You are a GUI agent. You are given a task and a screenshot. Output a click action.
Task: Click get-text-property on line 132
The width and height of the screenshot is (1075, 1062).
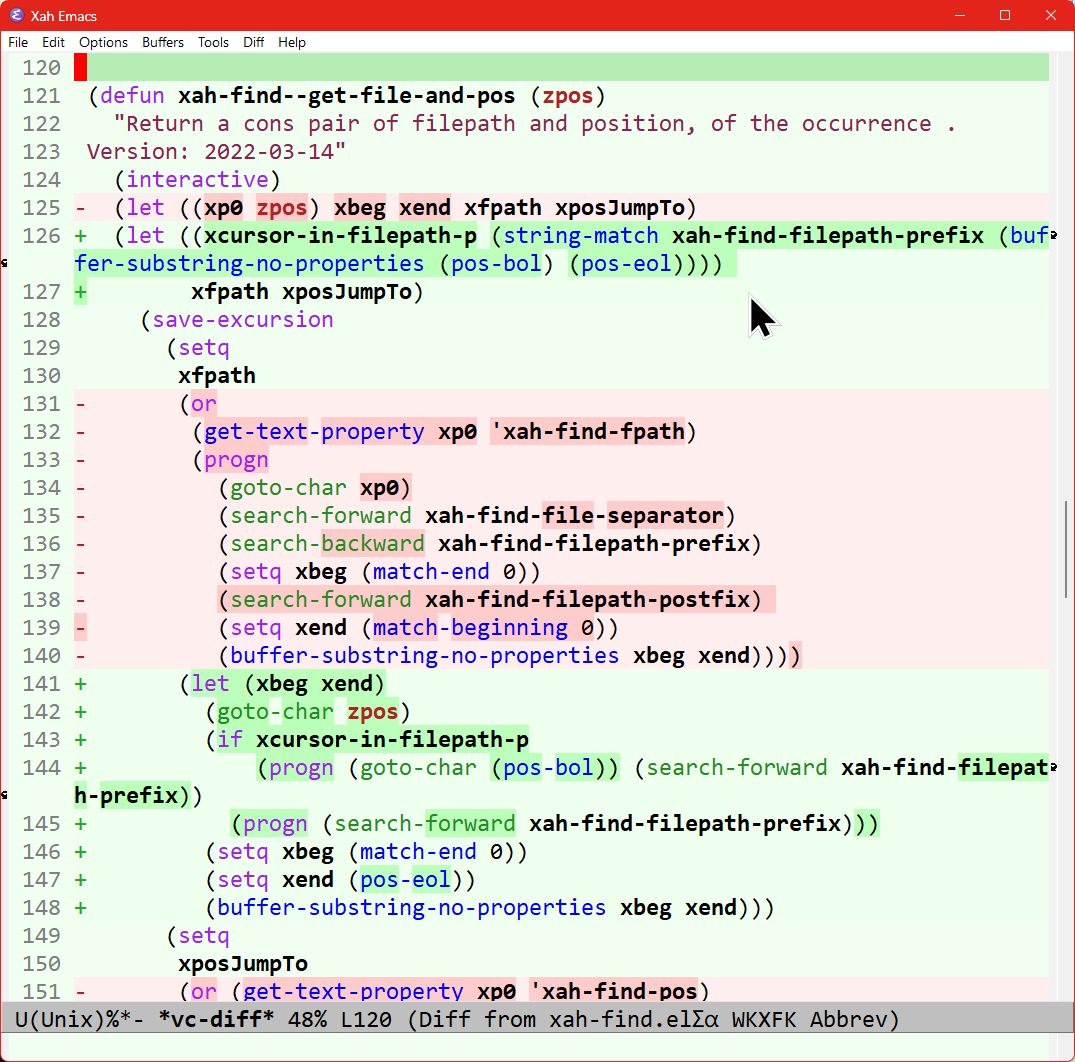pos(314,432)
